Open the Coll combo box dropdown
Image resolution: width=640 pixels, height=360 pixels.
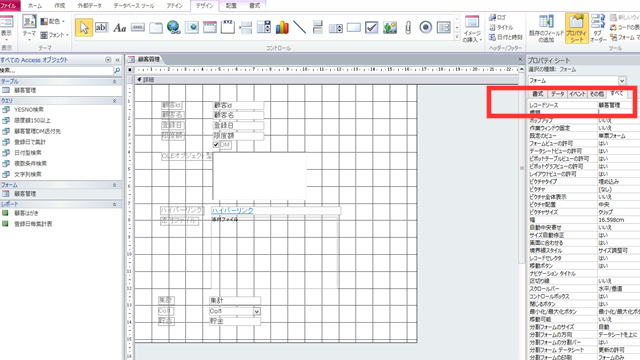pyautogui.click(x=257, y=311)
